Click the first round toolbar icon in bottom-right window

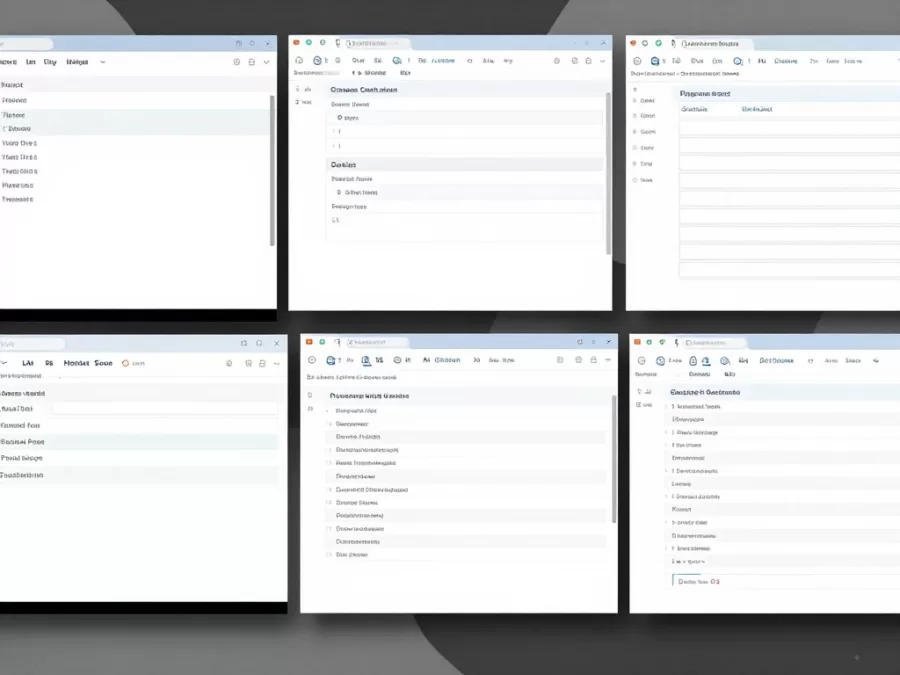tap(642, 360)
